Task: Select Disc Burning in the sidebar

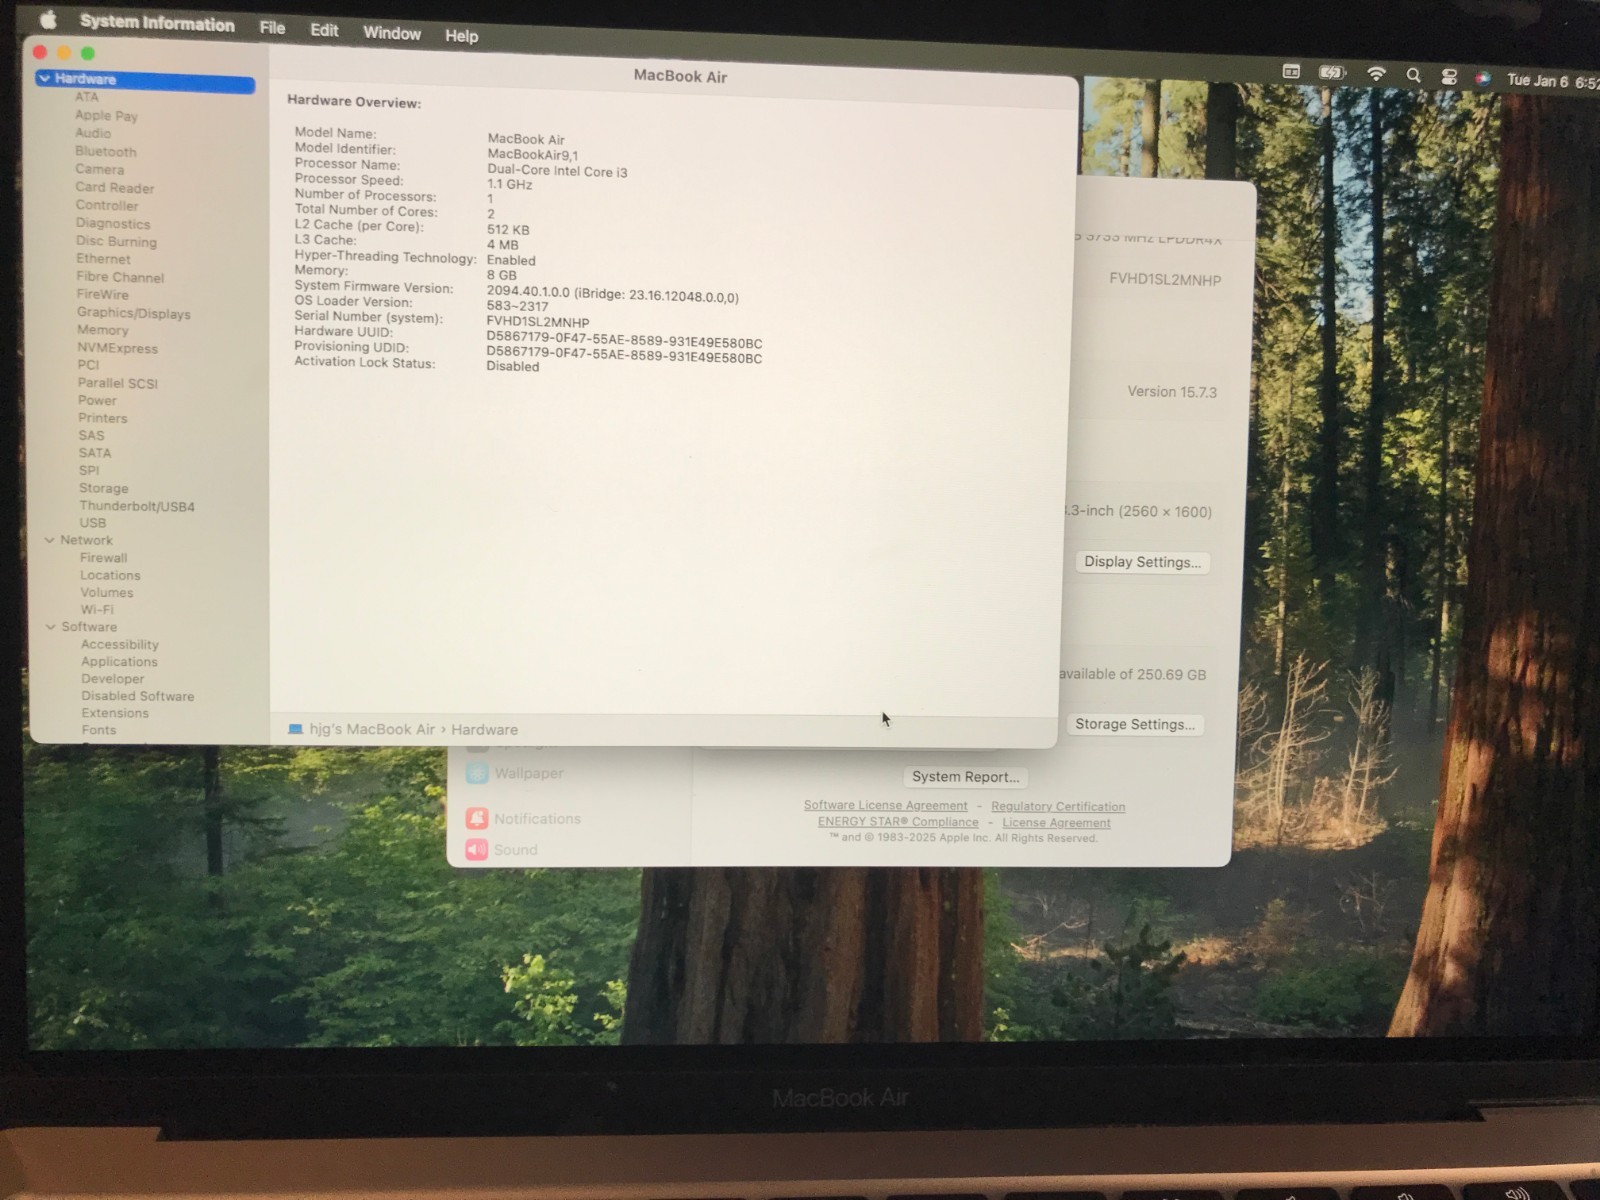Action: tap(116, 241)
